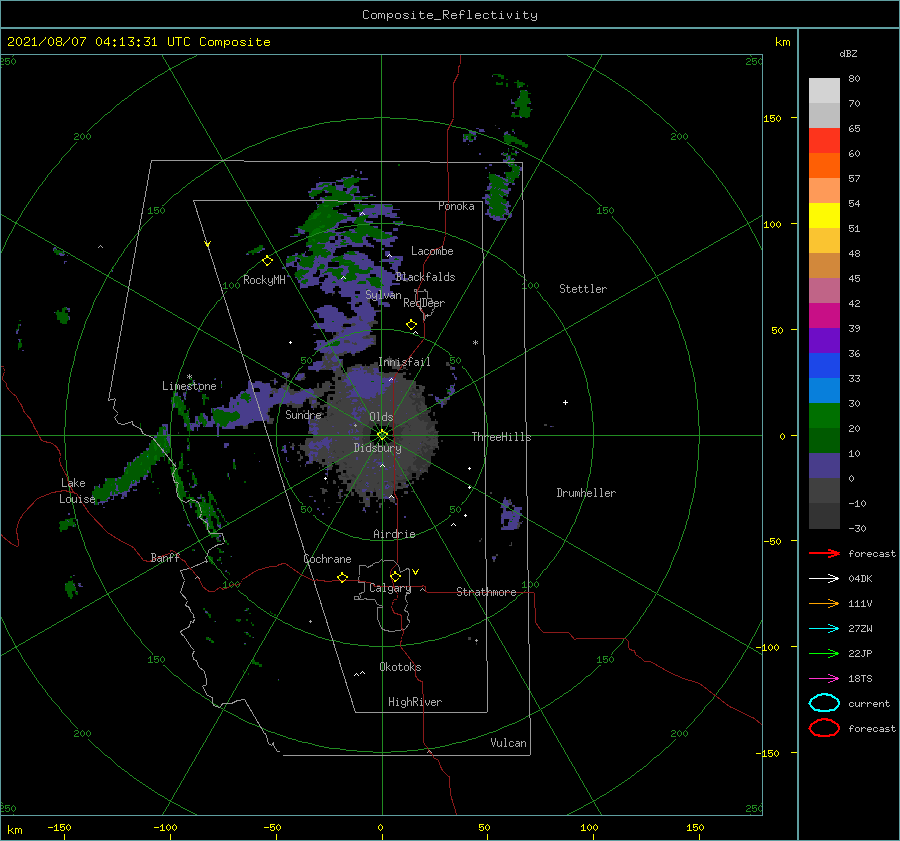Click the Lake Louise label
900x841 pixels.
tap(77, 491)
